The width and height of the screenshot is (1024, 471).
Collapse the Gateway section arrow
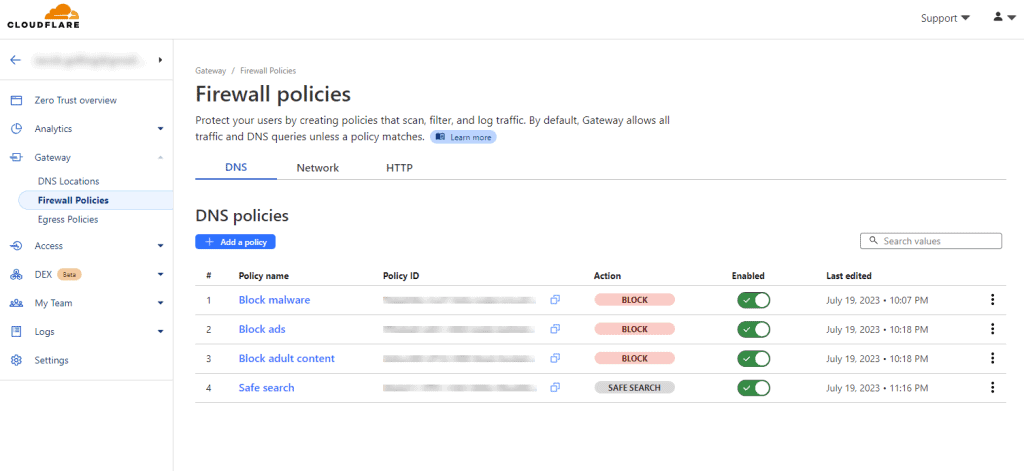tap(161, 157)
